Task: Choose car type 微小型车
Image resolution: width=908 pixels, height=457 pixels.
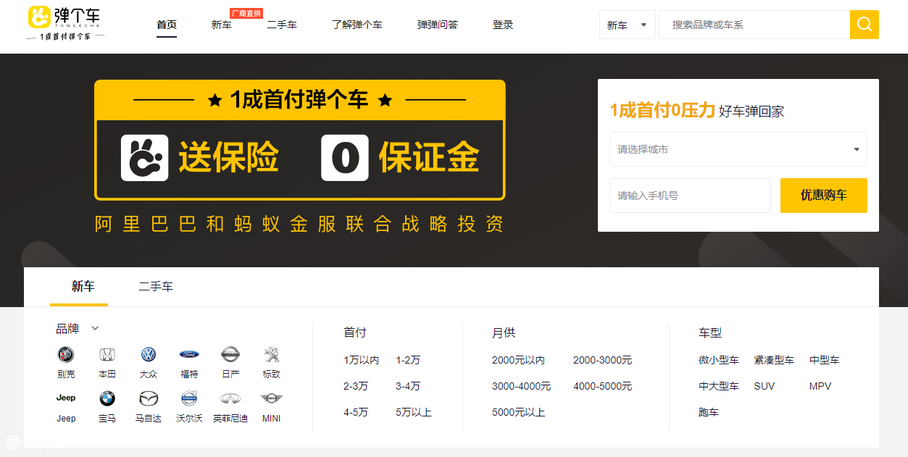Action: pyautogui.click(x=719, y=360)
